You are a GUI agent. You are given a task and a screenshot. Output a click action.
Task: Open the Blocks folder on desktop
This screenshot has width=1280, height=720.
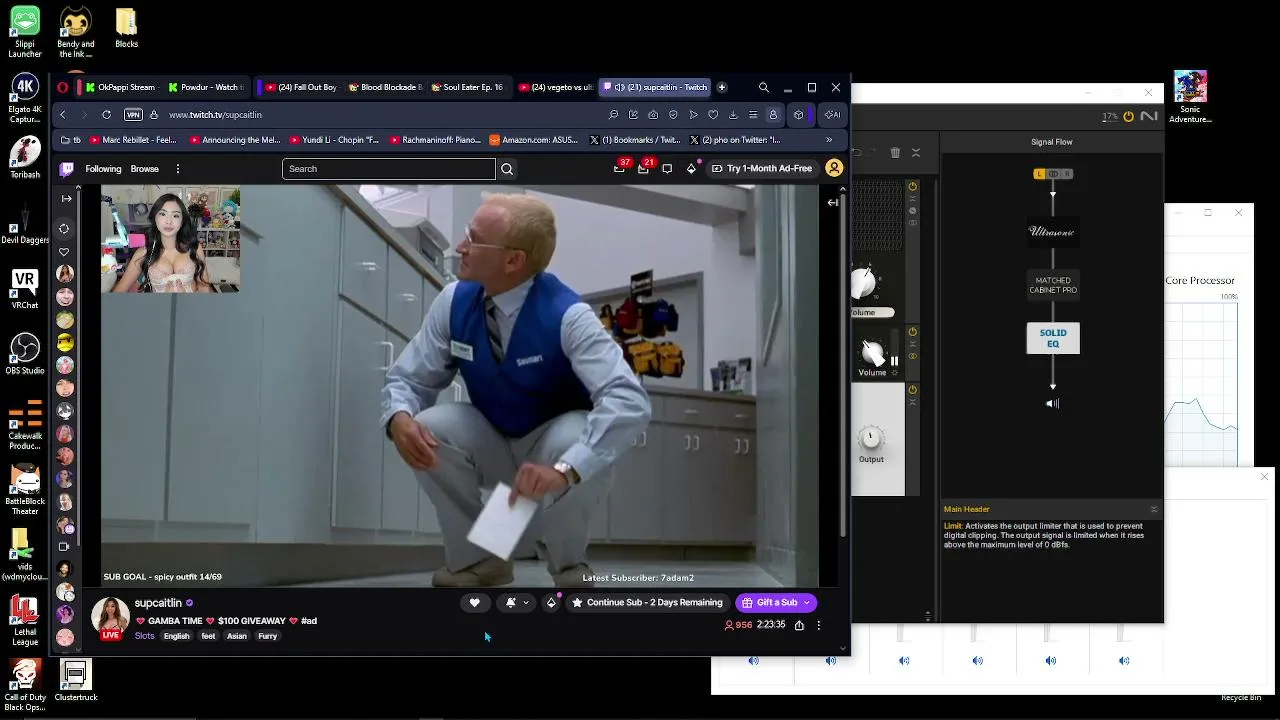[x=126, y=29]
